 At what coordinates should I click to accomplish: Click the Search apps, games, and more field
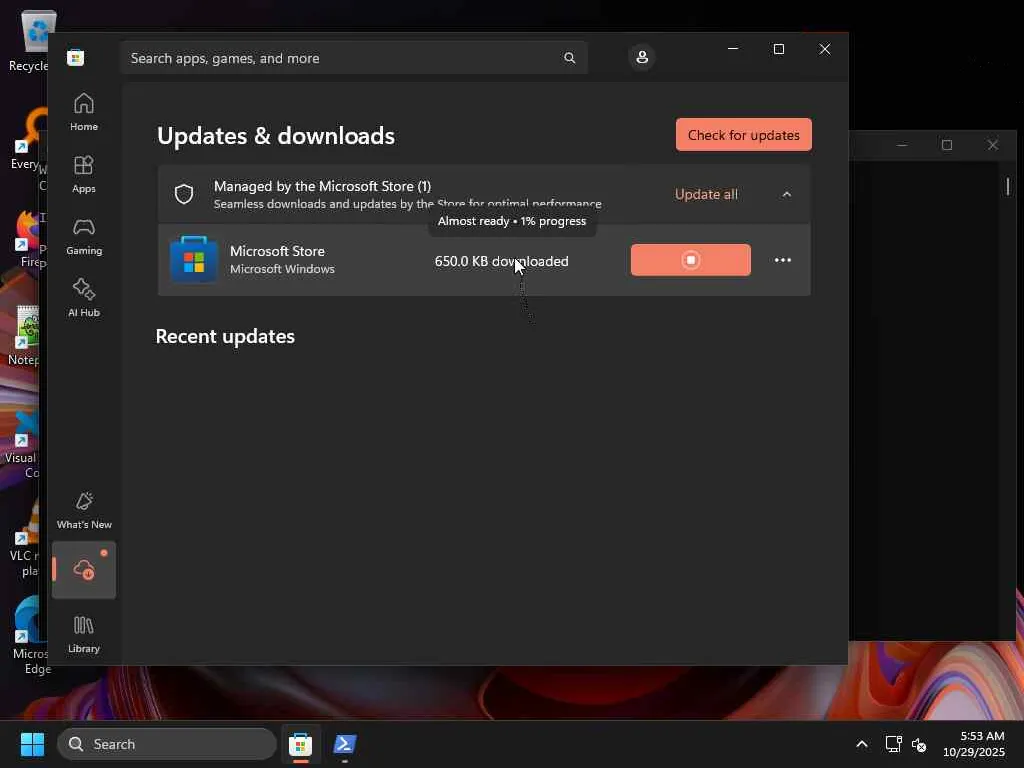tap(353, 58)
